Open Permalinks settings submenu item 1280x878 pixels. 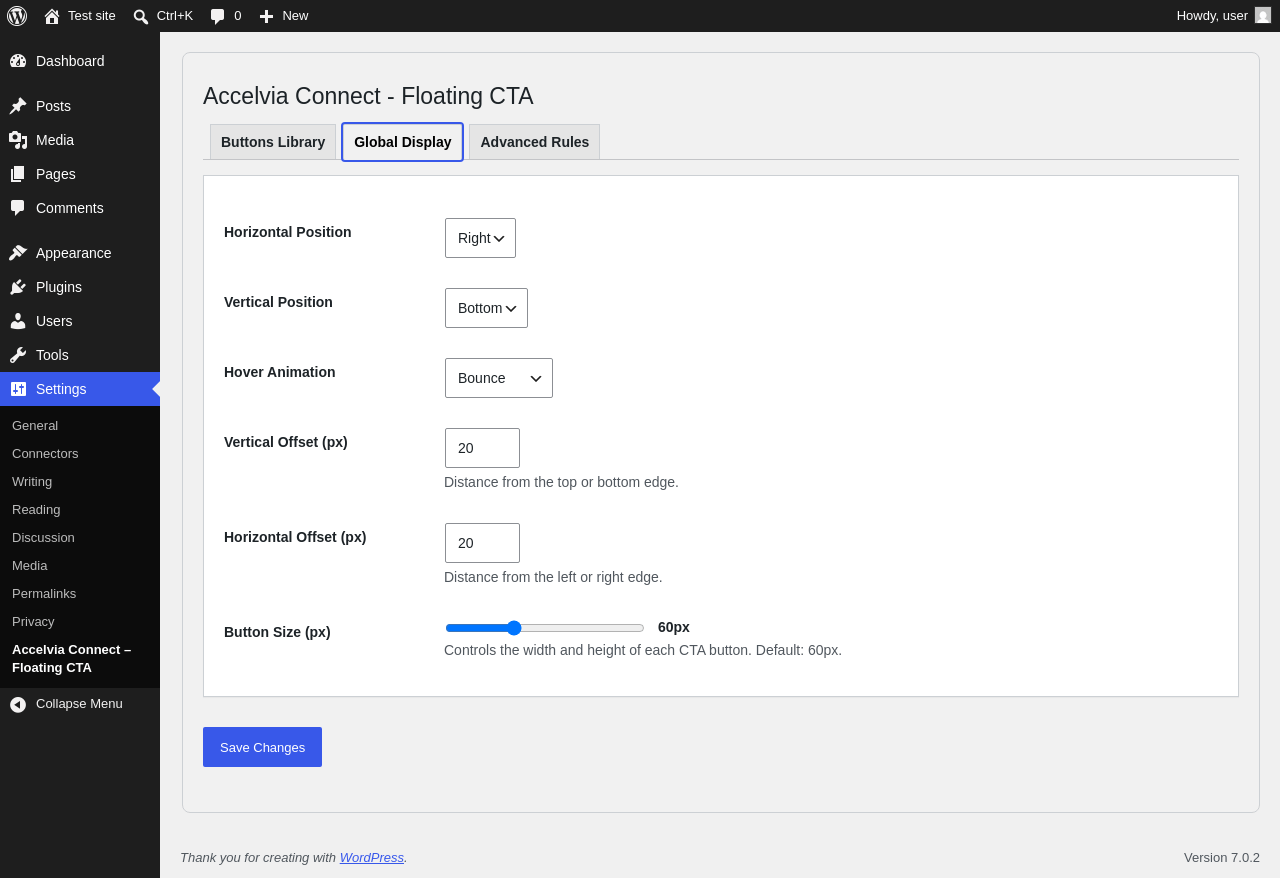(44, 594)
